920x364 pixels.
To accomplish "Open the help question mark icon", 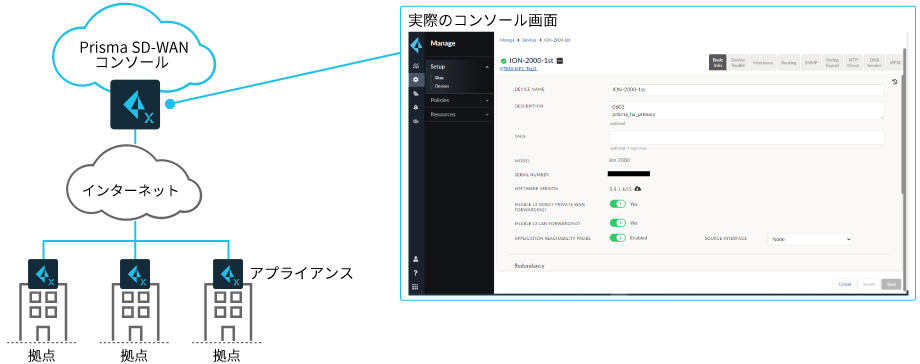I will click(x=416, y=273).
